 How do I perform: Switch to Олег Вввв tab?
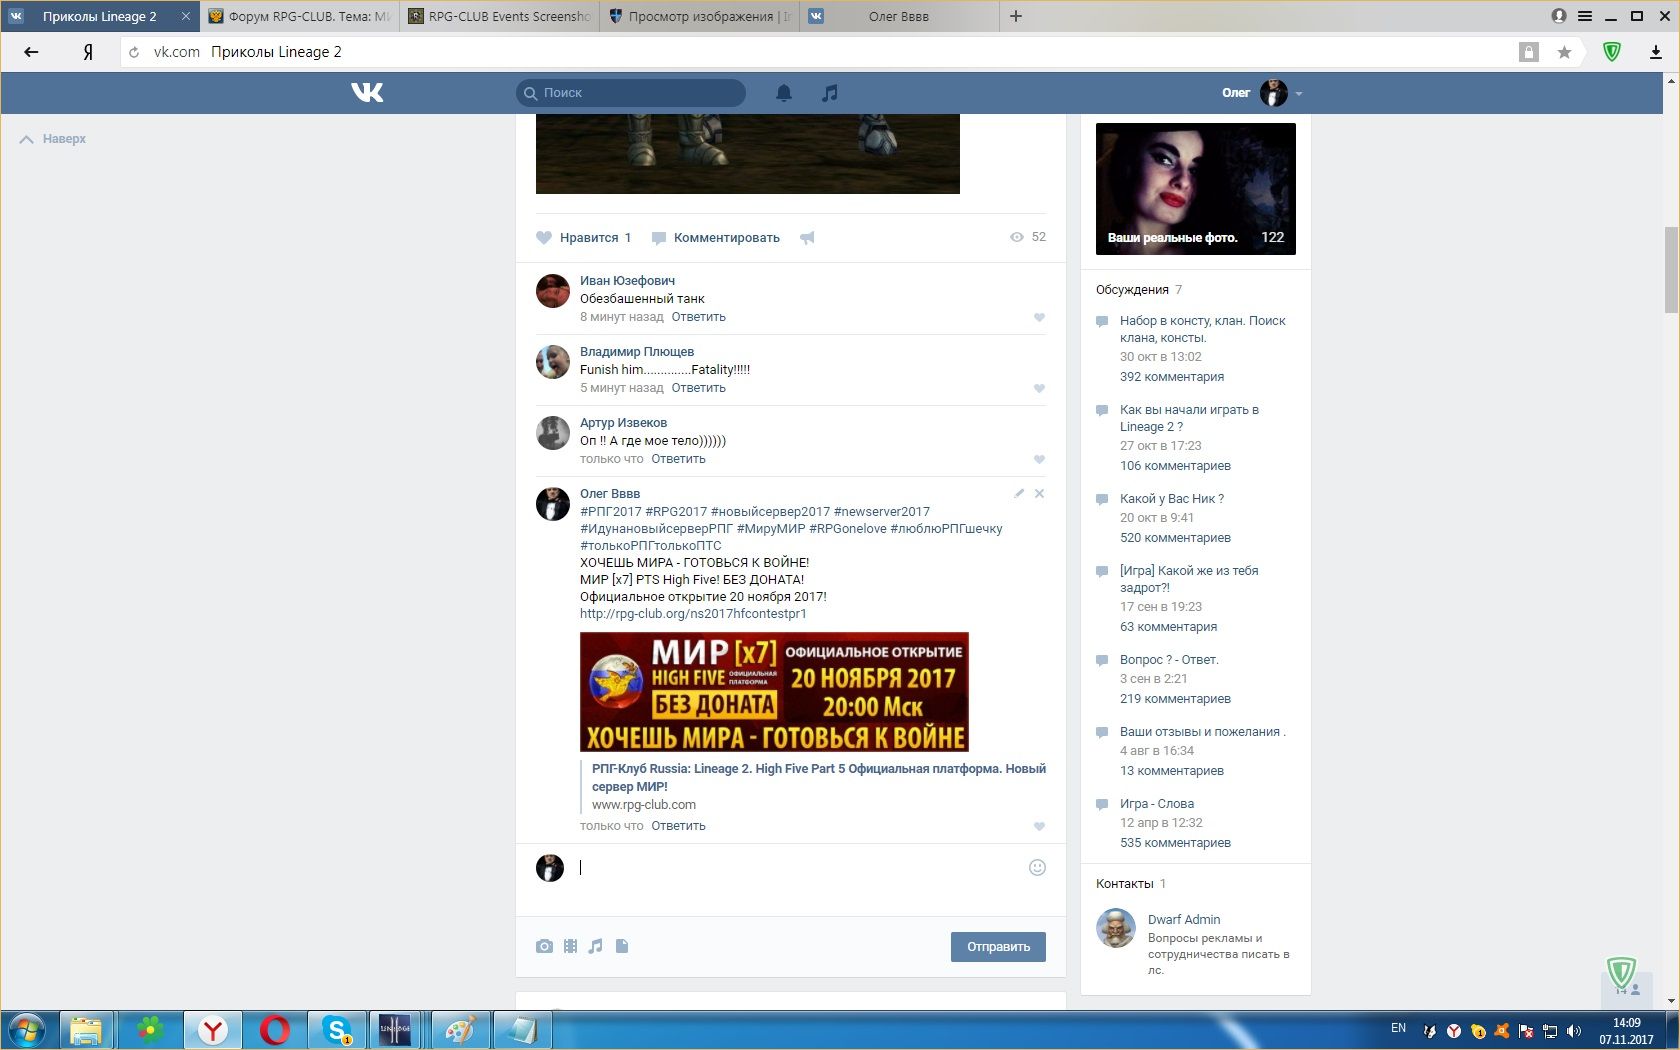[x=898, y=16]
